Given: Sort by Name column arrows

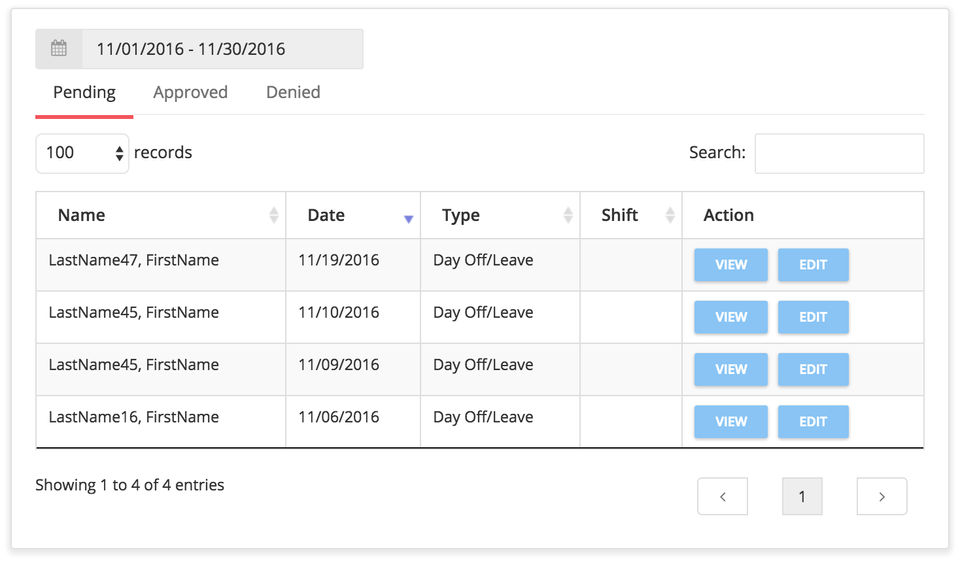Looking at the screenshot, I should point(274,215).
